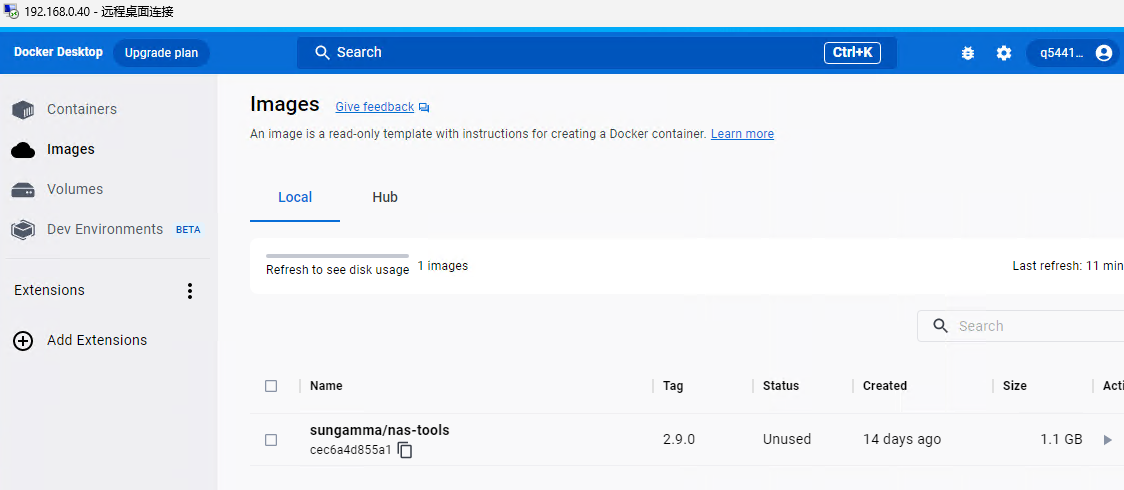Screen dimensions: 1124x490
Task: Click the disk usage progress bar
Action: click(337, 256)
